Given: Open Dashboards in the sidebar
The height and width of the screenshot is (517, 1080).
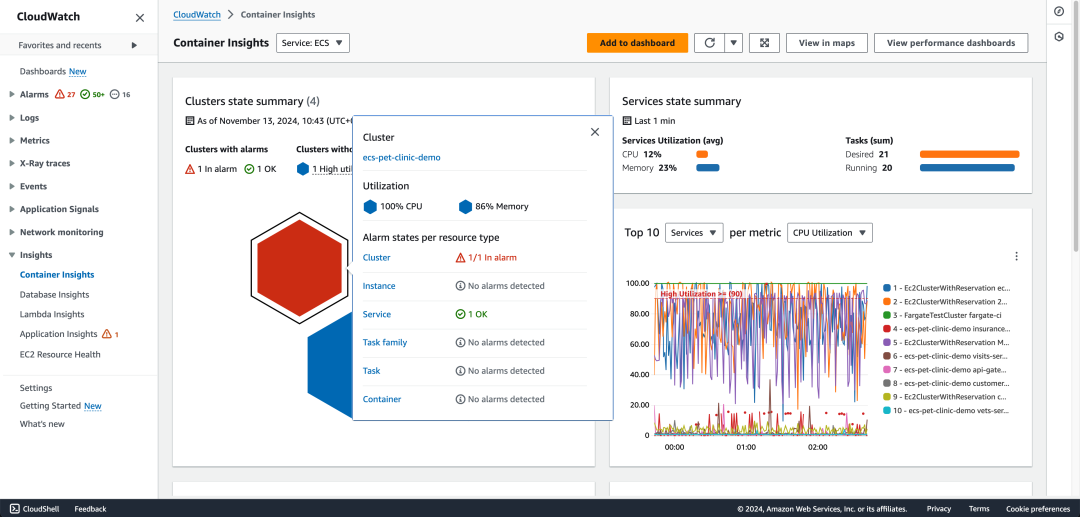Looking at the screenshot, I should coord(43,72).
